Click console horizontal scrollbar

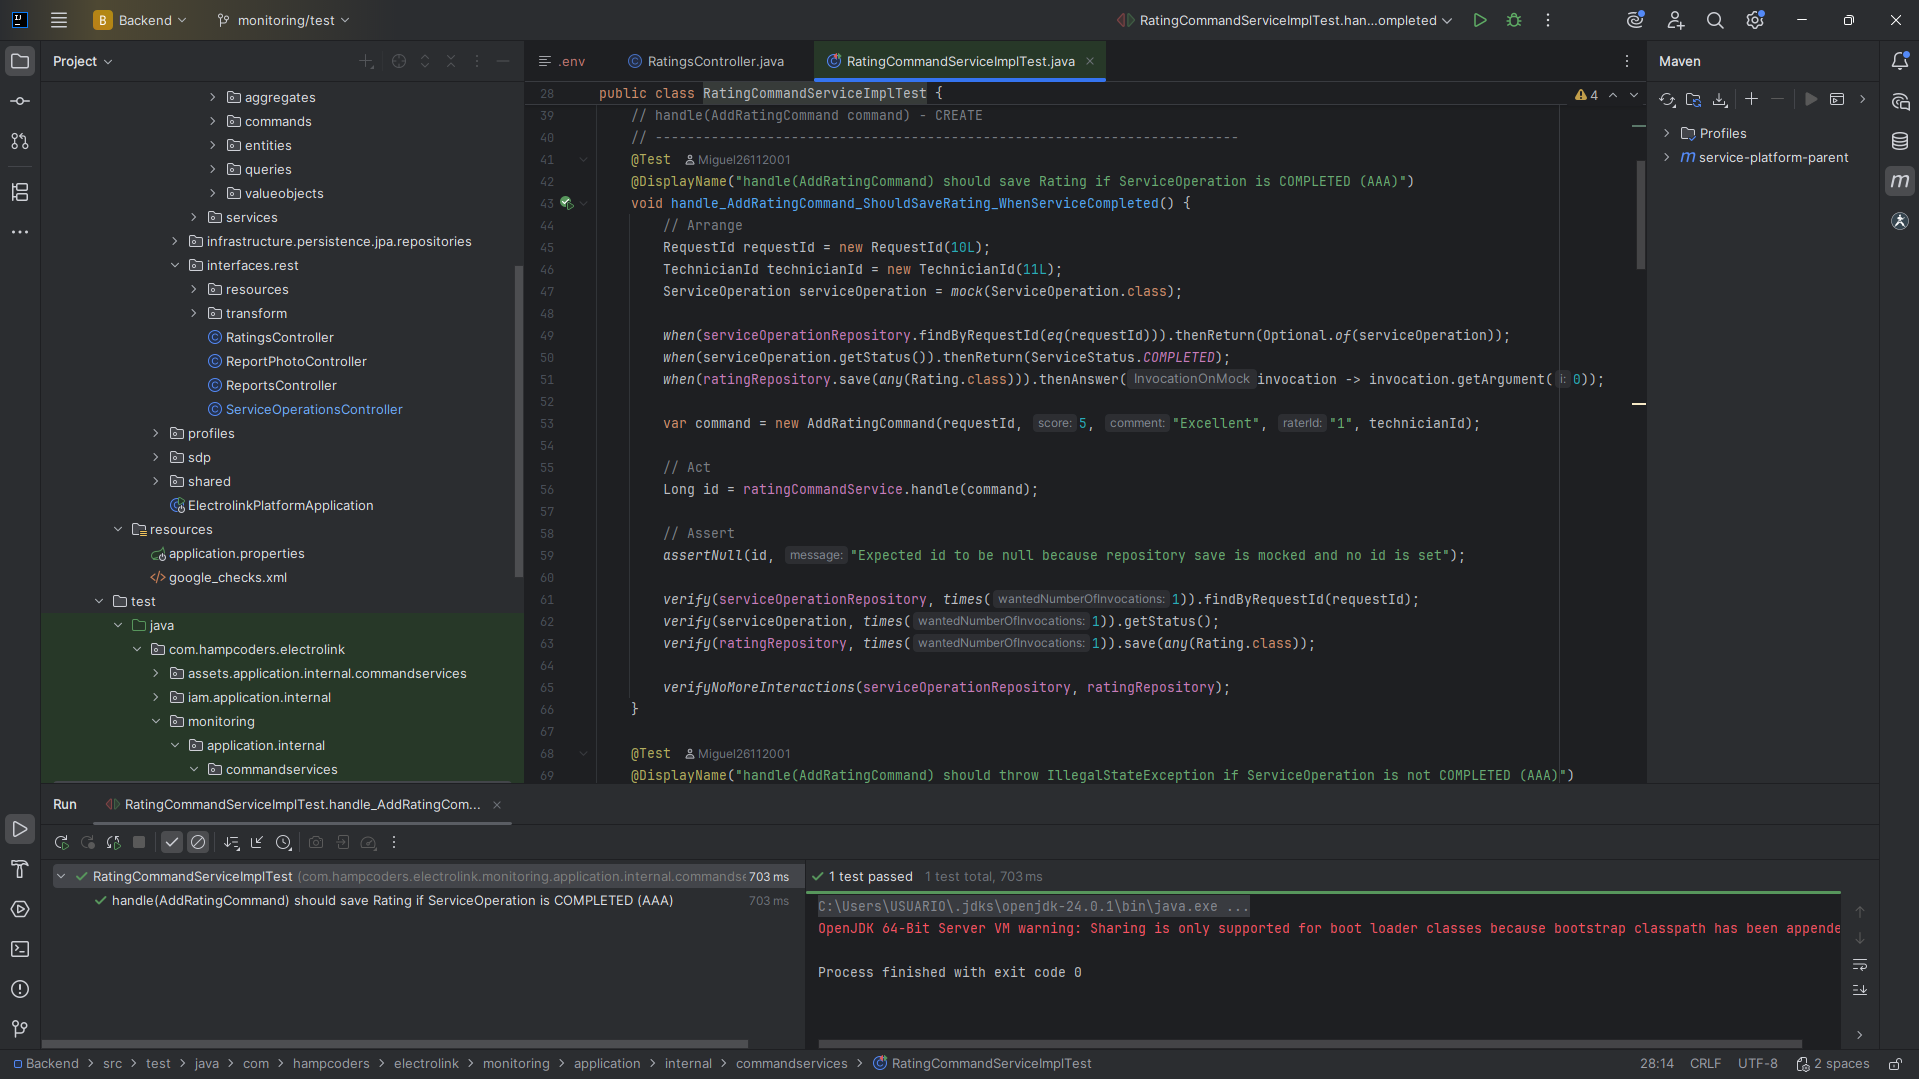coord(1310,1044)
